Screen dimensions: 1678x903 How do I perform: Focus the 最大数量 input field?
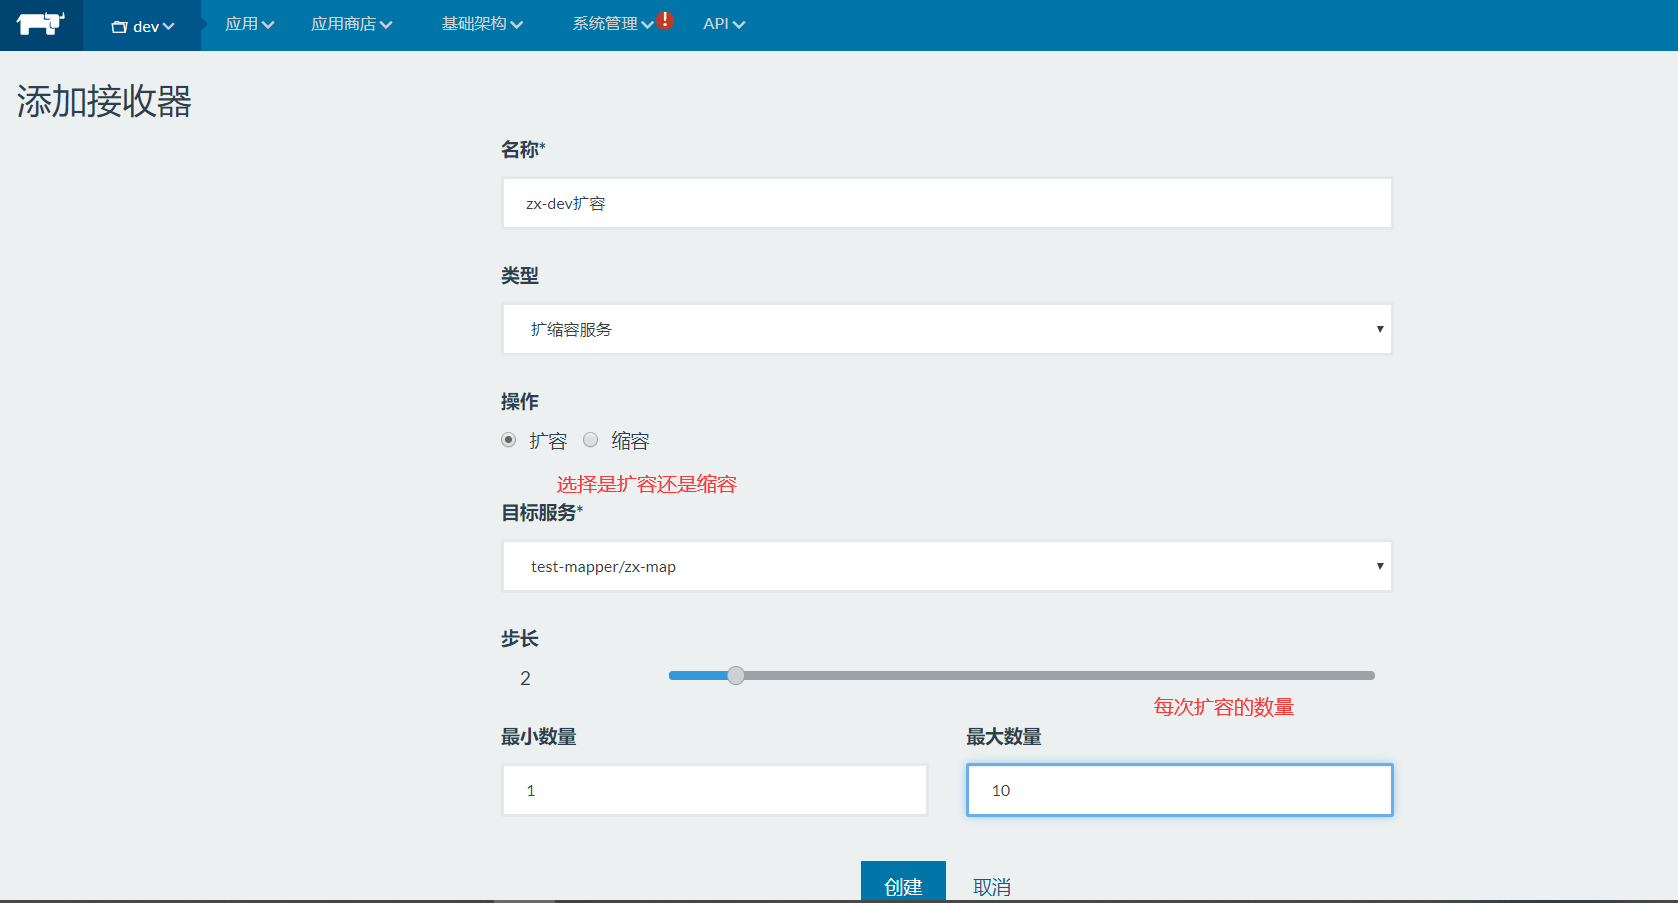1179,790
